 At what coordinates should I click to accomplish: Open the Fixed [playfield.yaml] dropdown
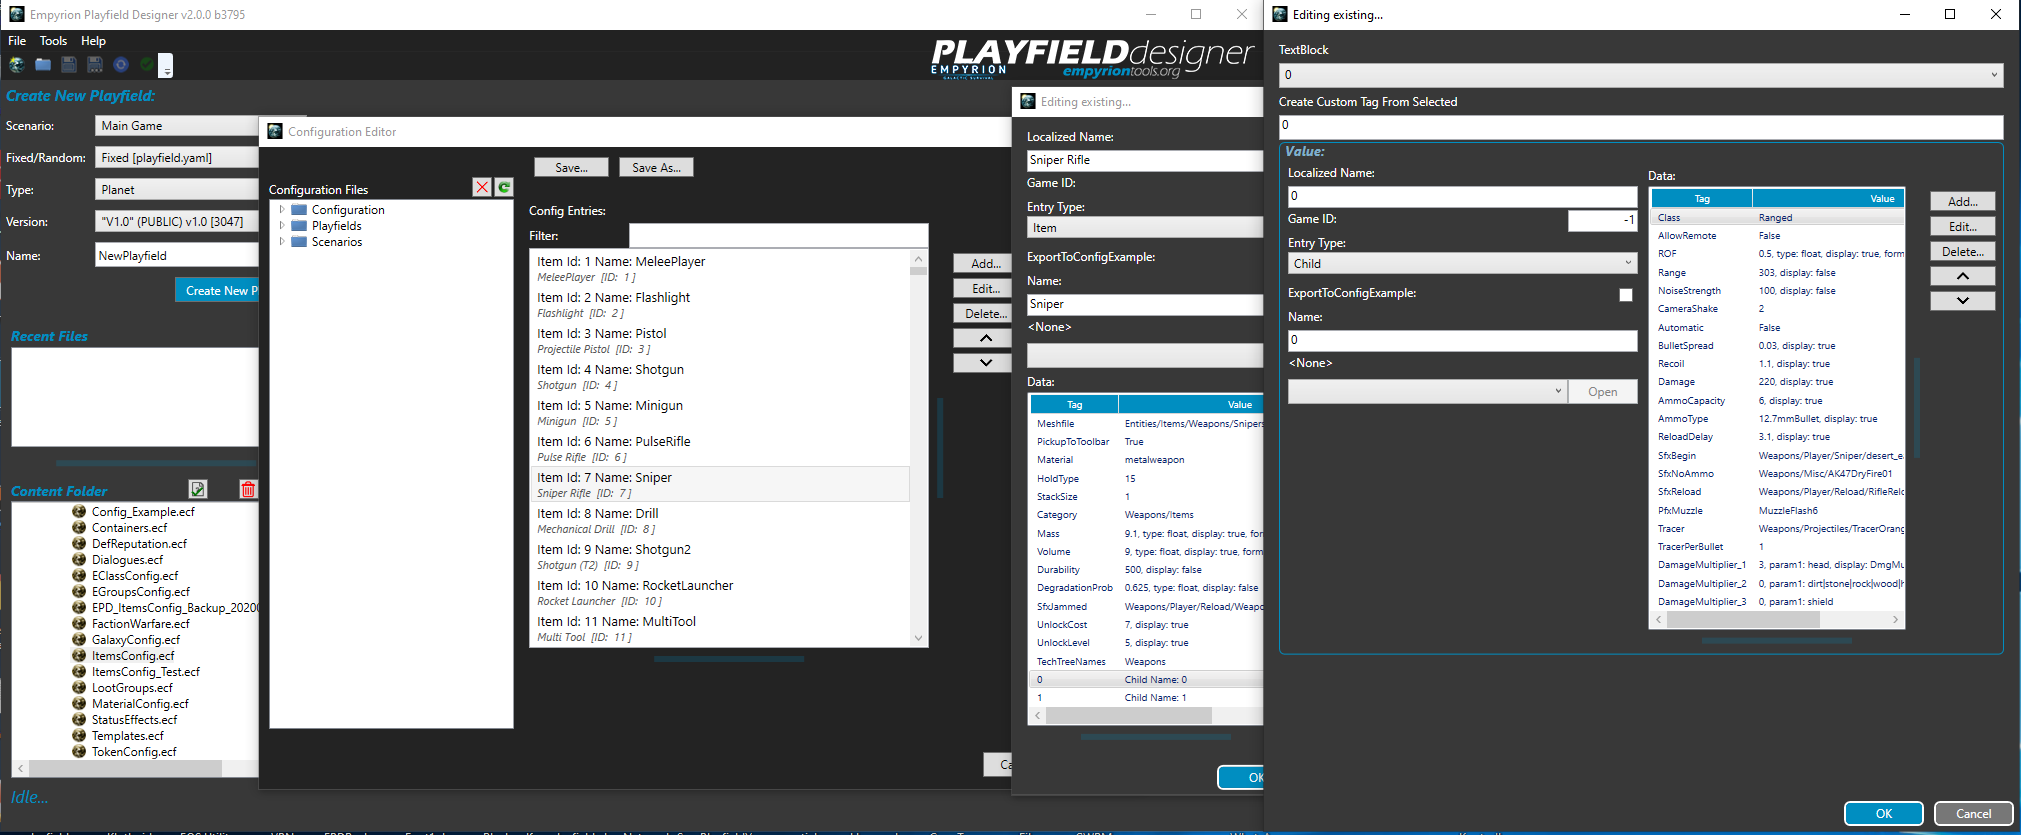tap(177, 157)
